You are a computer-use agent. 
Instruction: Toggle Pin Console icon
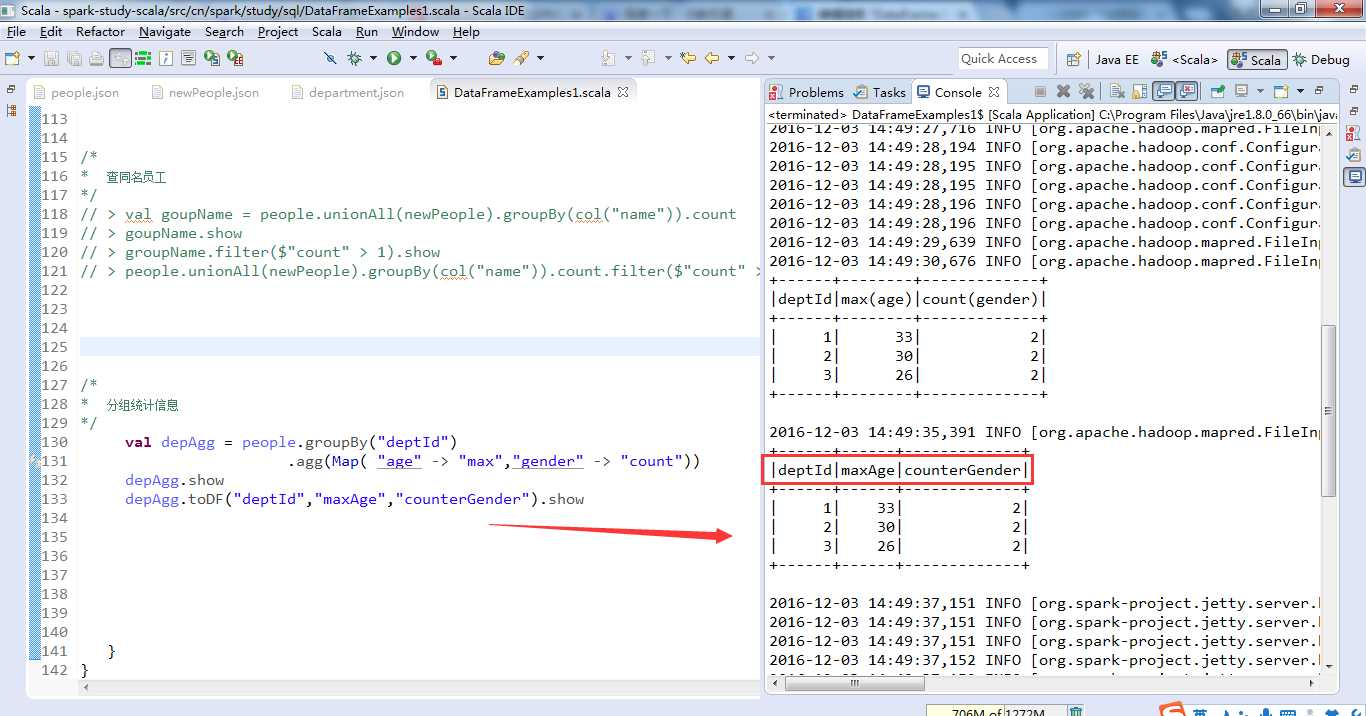click(1217, 91)
